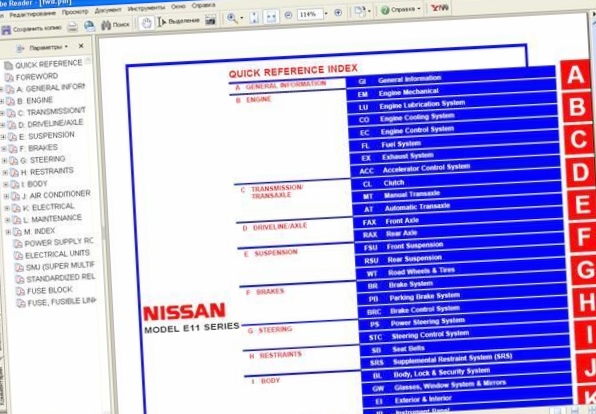Click the bookmarks options gear icon

(x=21, y=48)
